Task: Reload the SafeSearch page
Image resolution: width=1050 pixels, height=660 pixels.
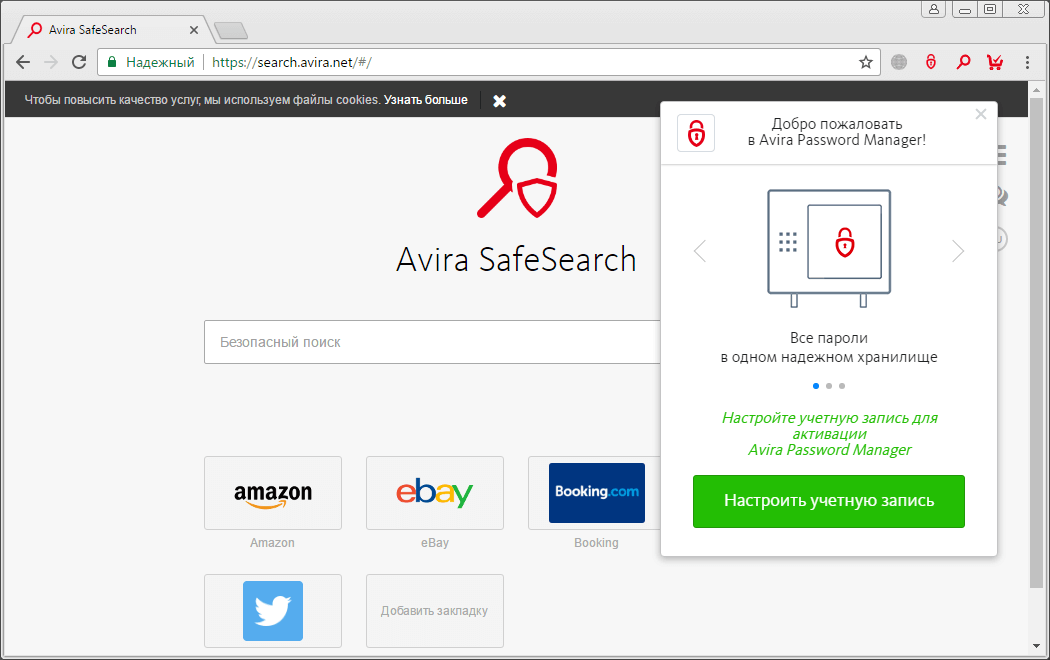Action: [78, 61]
